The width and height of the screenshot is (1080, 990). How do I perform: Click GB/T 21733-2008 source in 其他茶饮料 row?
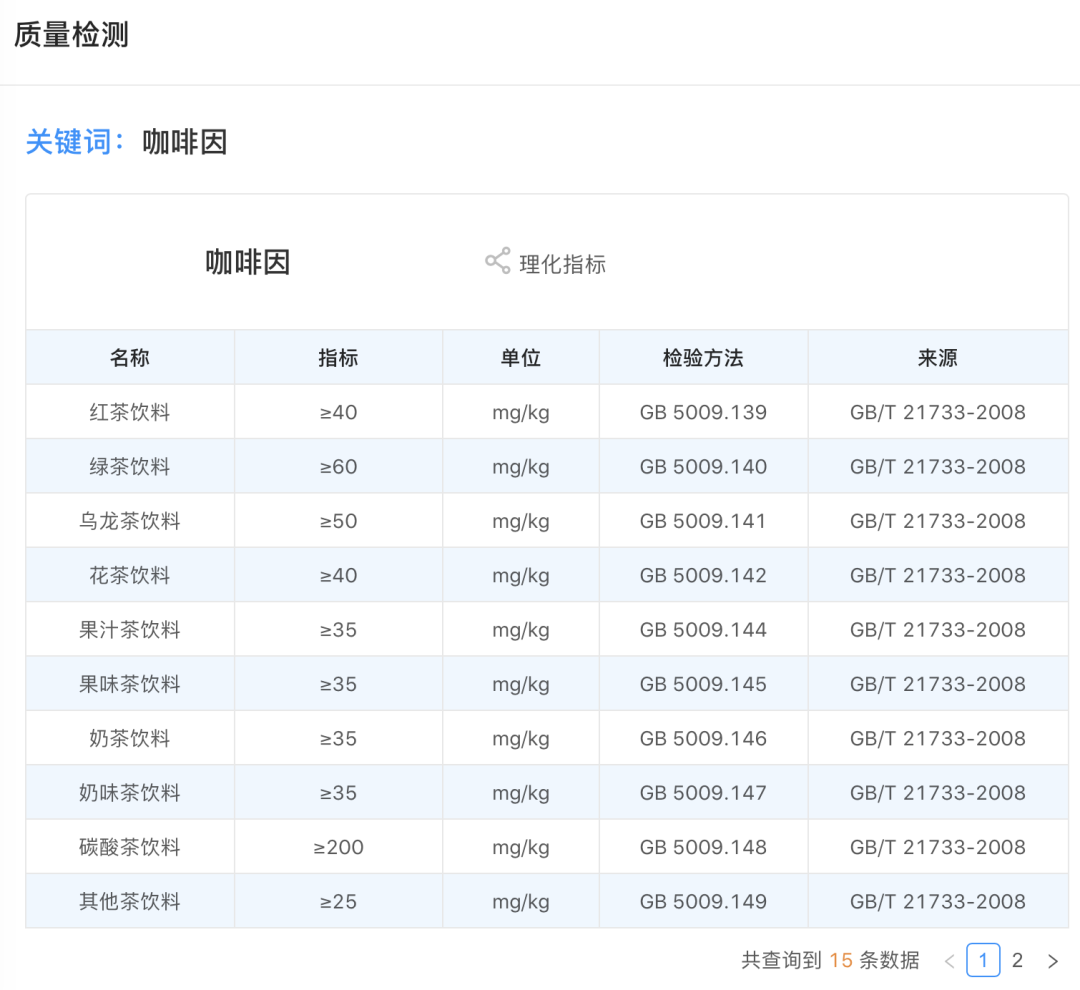pyautogui.click(x=937, y=901)
